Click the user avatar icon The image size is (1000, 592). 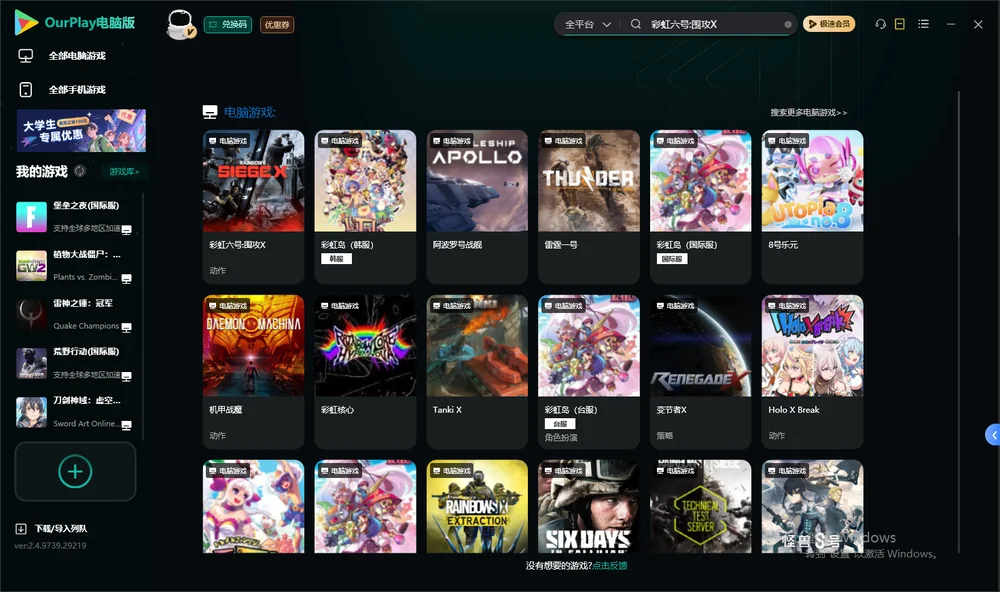[180, 25]
